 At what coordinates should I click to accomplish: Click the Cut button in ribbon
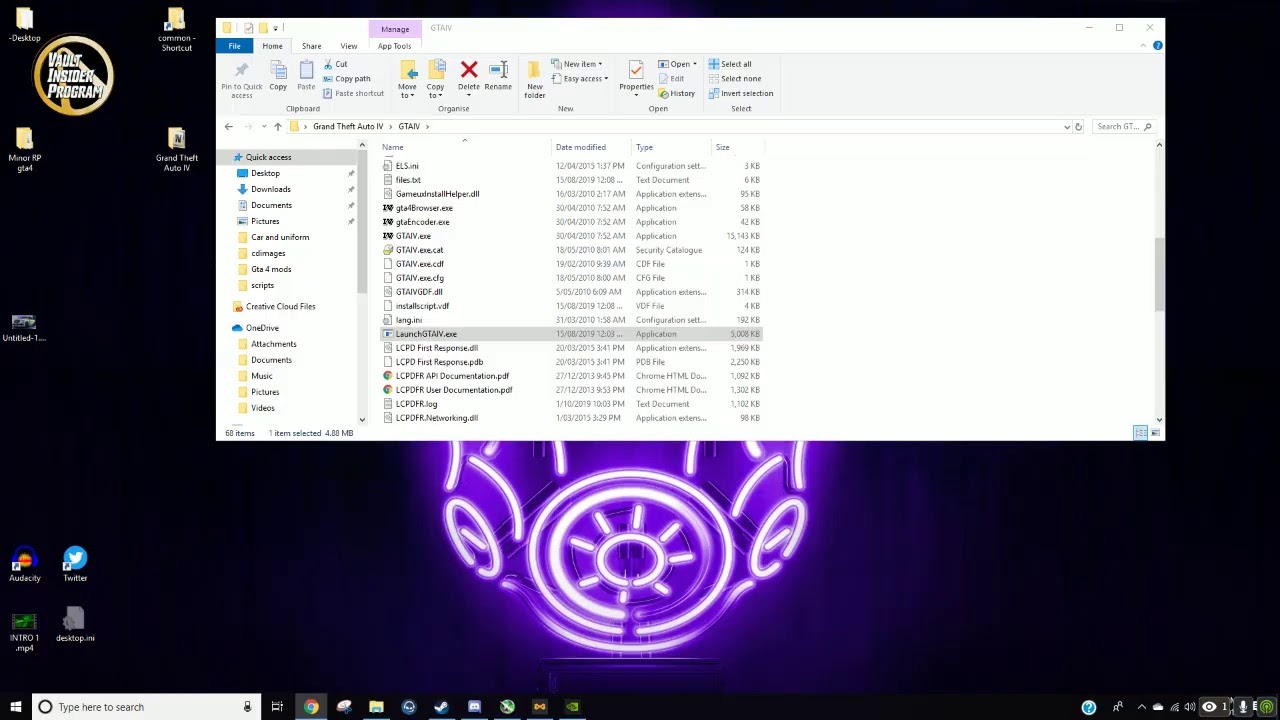(335, 64)
